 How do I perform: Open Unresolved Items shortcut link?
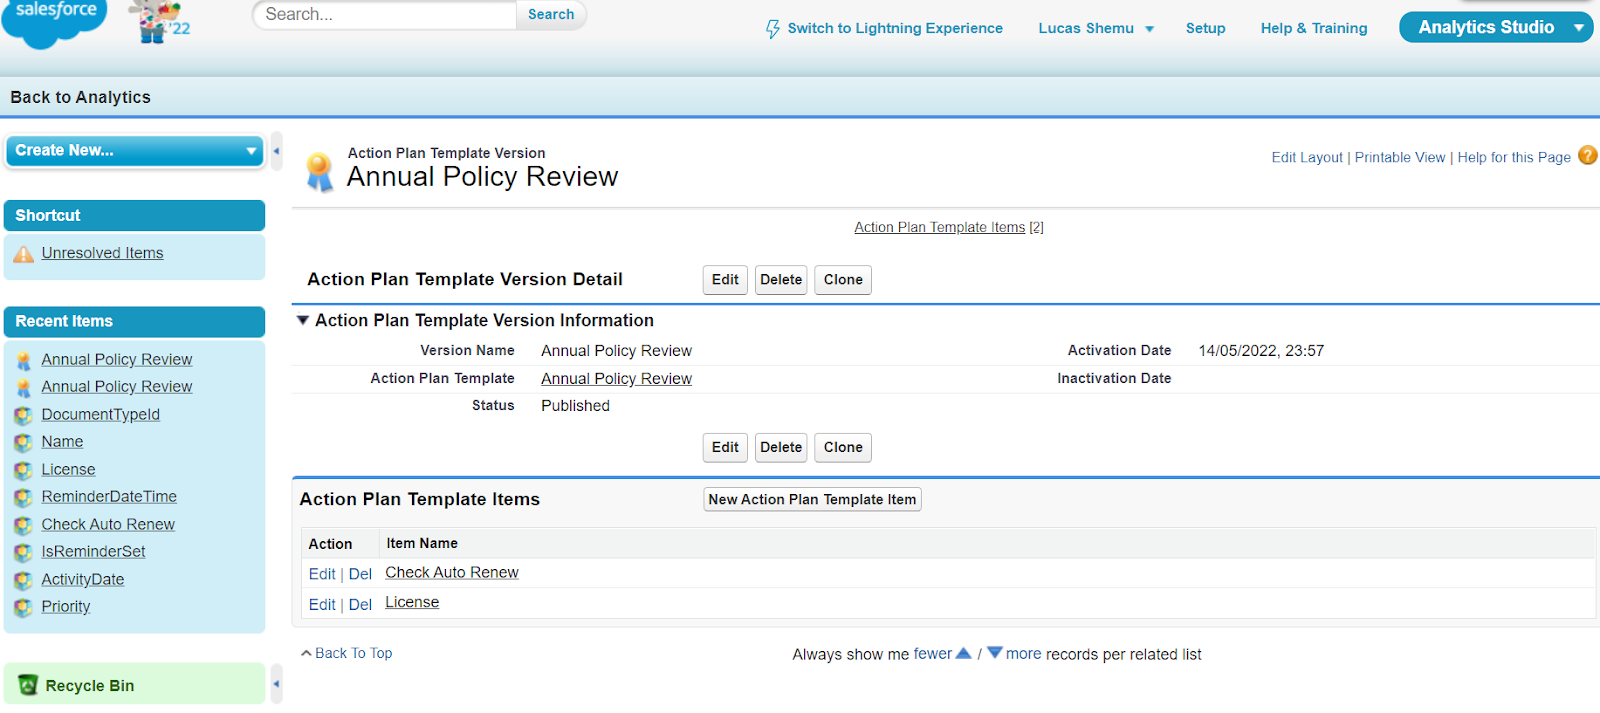pos(102,254)
